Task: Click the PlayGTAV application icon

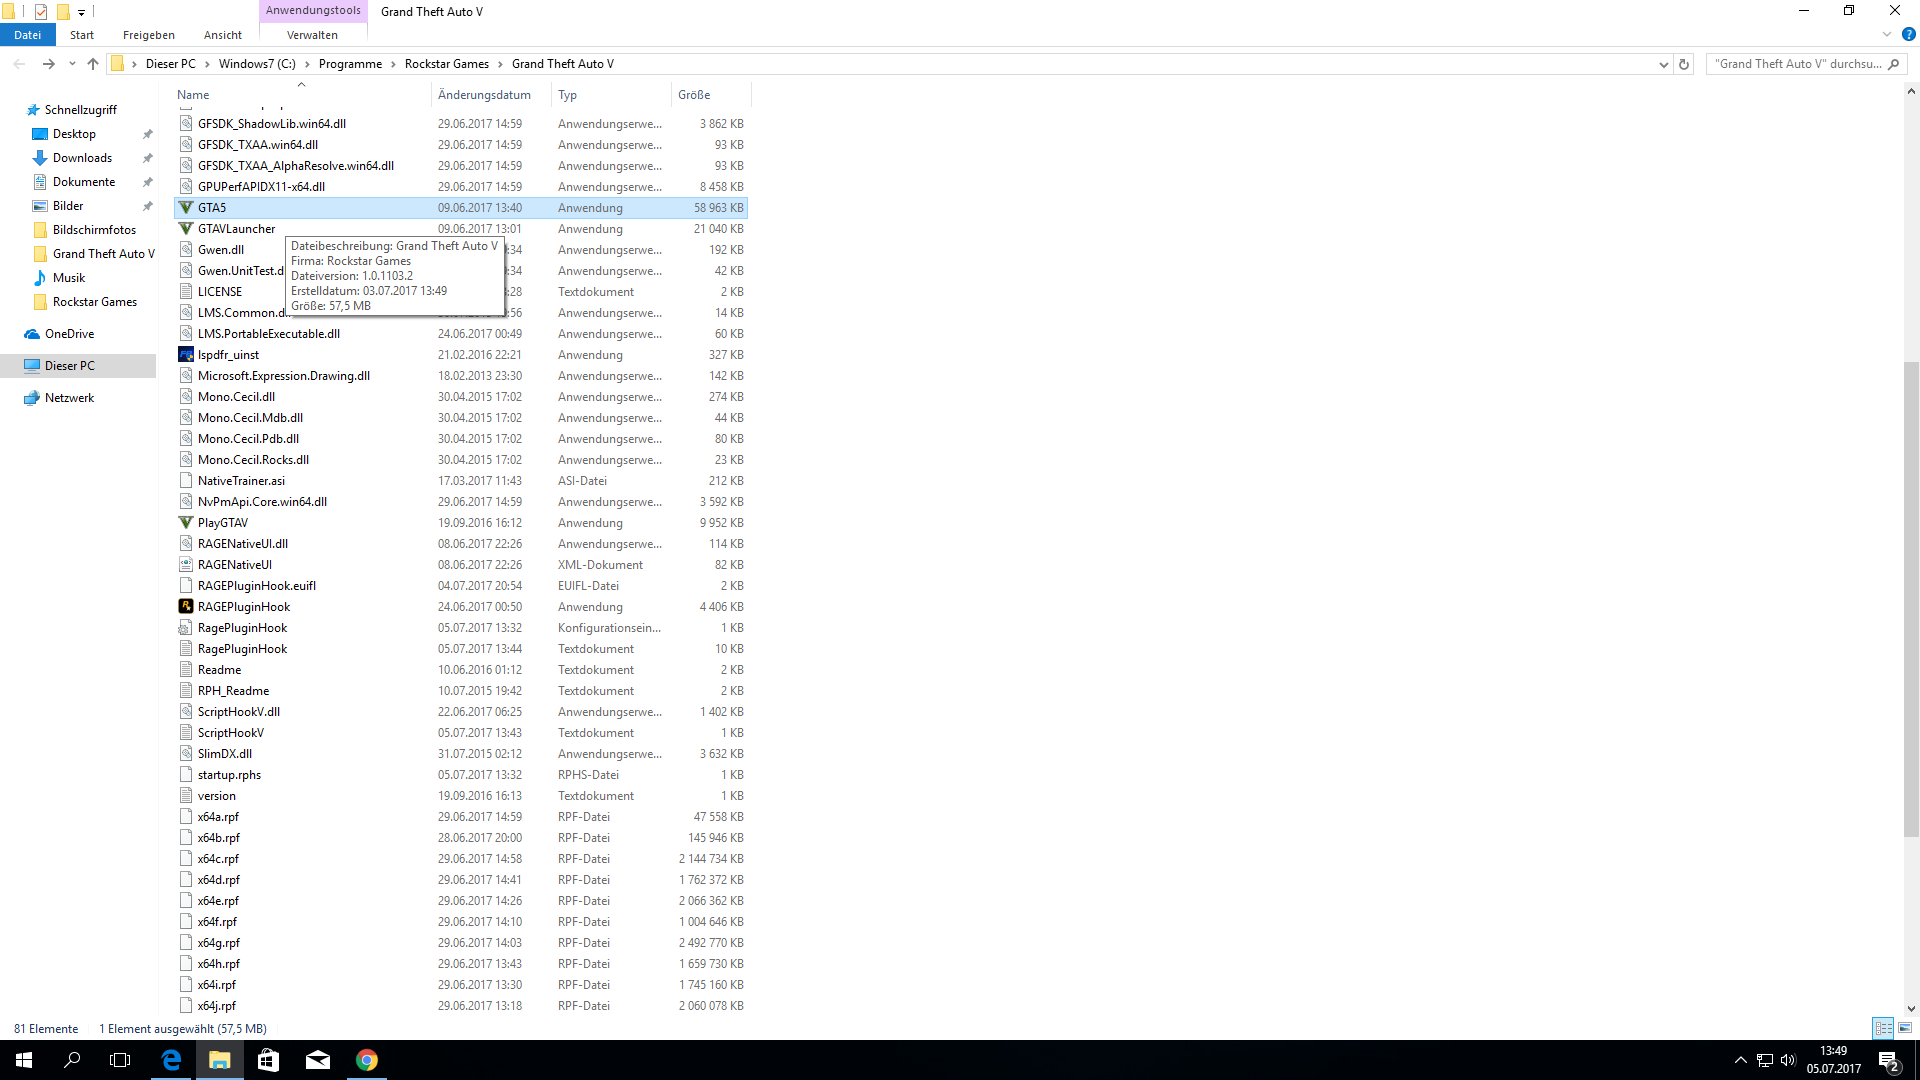Action: click(186, 523)
